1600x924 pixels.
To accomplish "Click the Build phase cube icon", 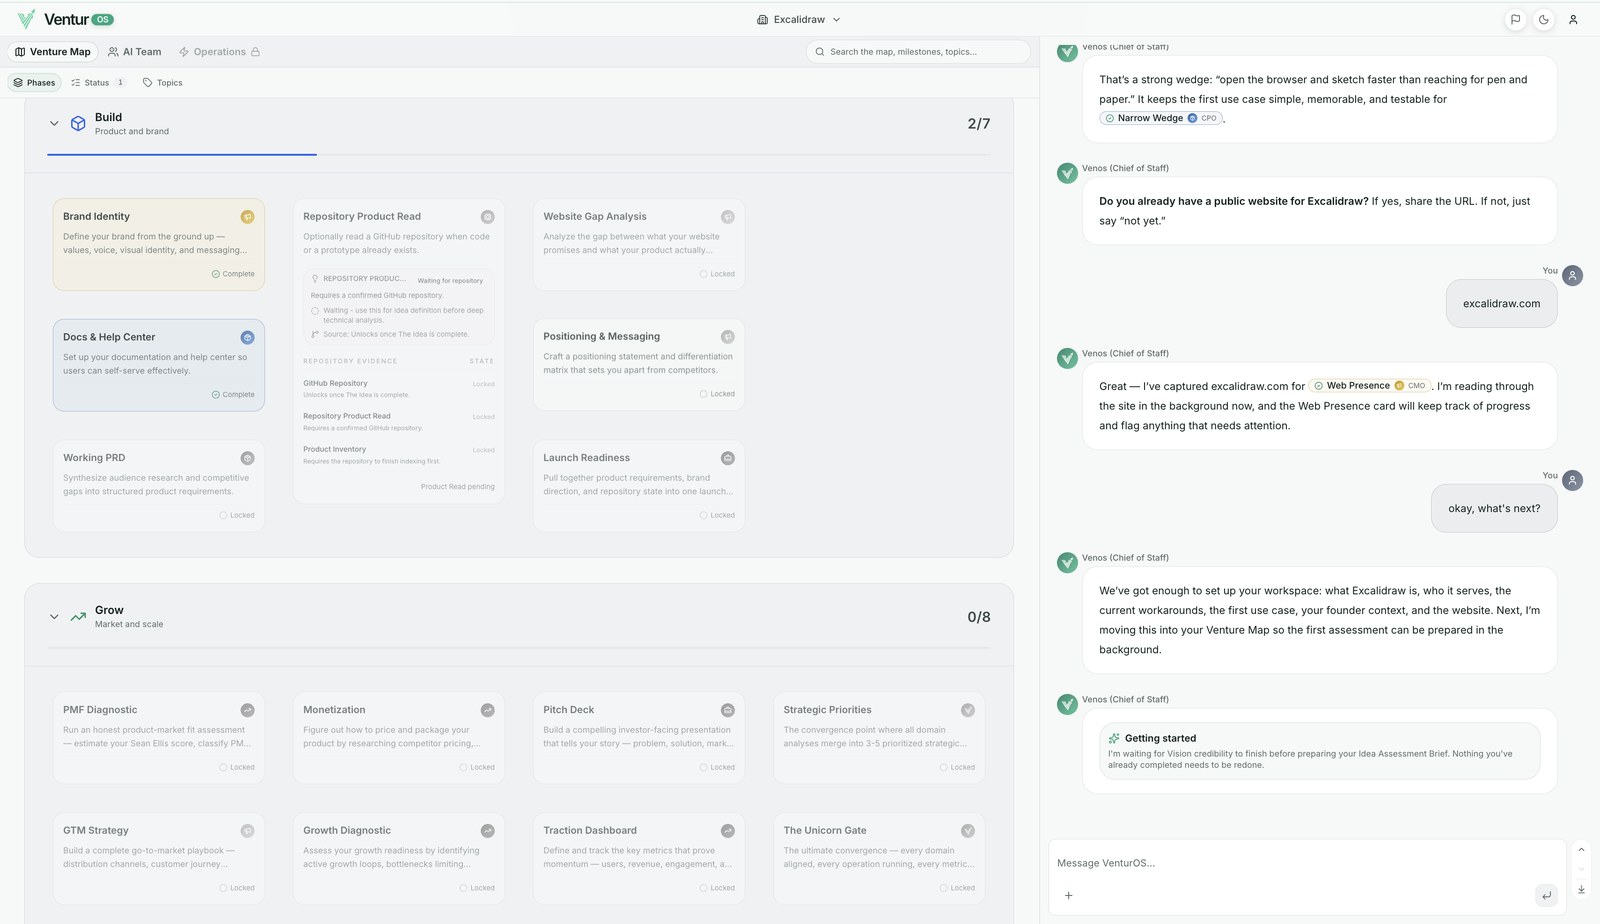I will pyautogui.click(x=78, y=123).
